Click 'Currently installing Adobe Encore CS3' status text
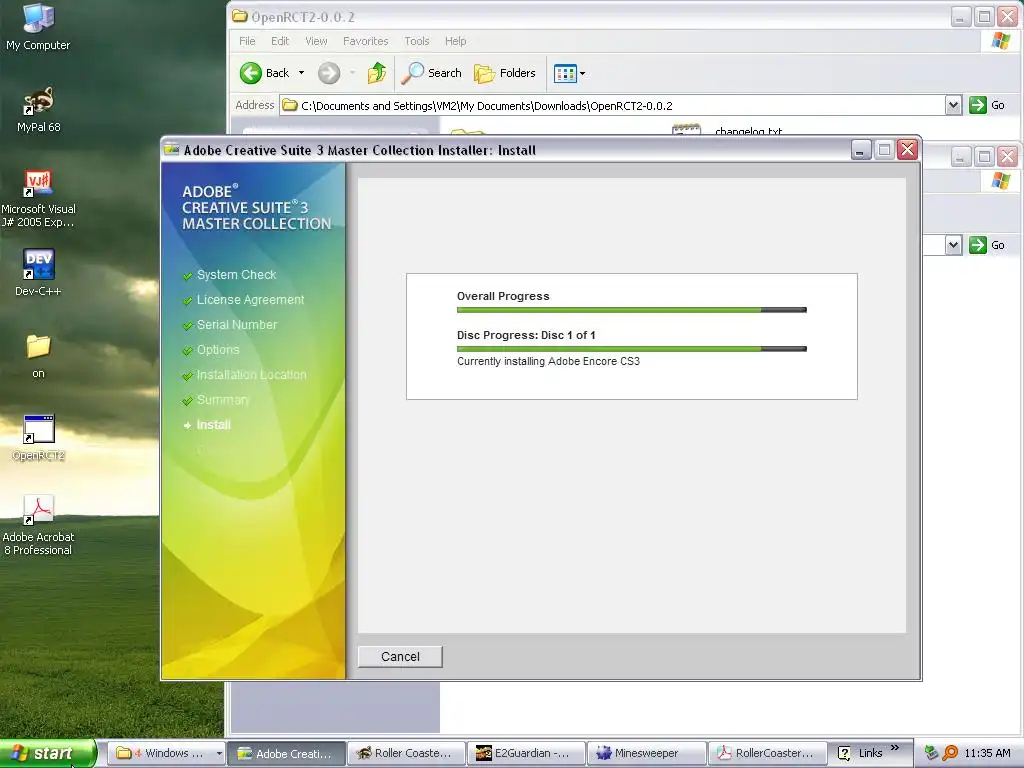The width and height of the screenshot is (1024, 768). point(549,361)
